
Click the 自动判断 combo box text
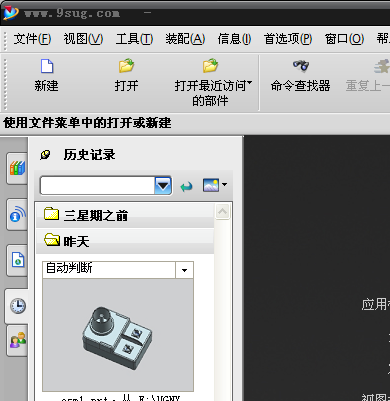pos(69,268)
